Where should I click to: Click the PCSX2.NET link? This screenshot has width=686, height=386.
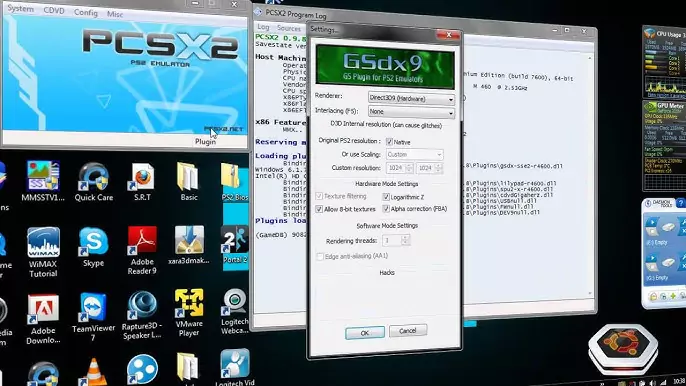(223, 129)
